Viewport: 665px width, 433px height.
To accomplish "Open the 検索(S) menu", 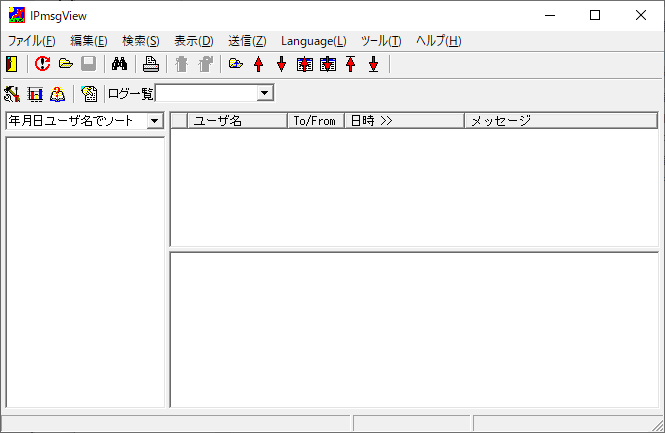I will point(141,41).
